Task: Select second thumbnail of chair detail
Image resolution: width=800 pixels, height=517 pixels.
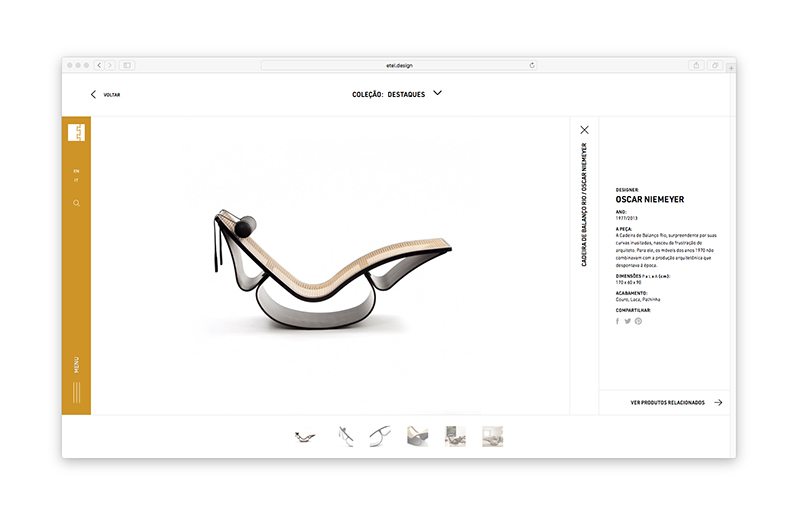Action: click(345, 437)
